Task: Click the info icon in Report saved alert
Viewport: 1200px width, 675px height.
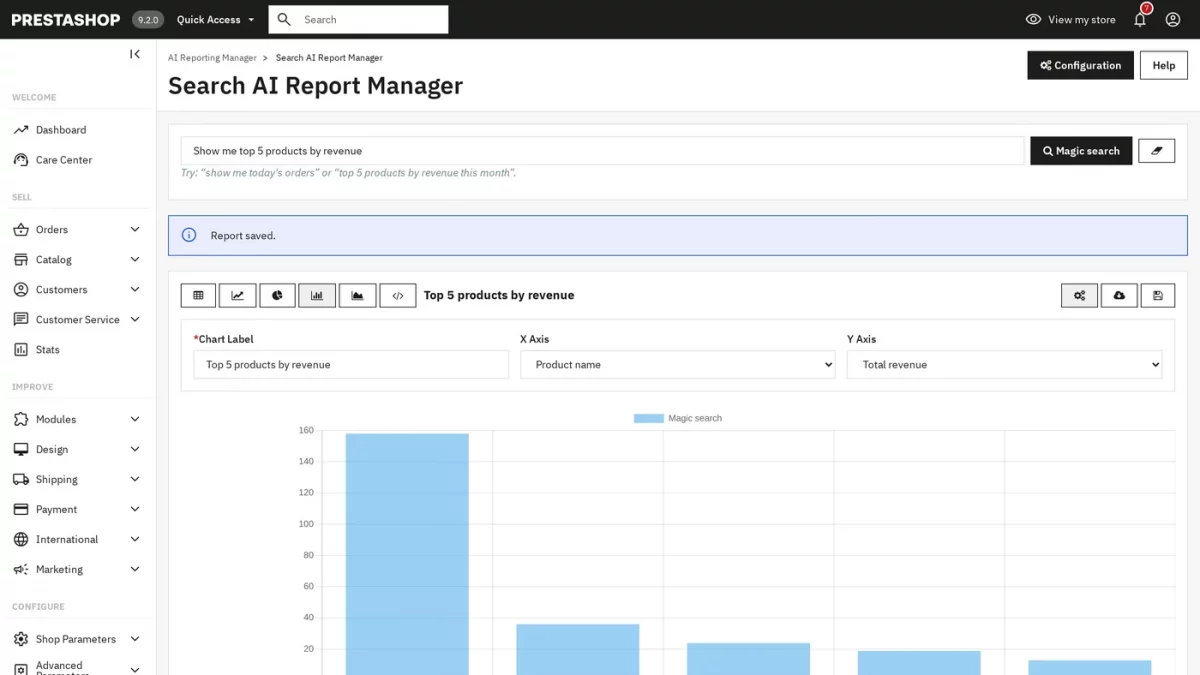Action: point(189,236)
